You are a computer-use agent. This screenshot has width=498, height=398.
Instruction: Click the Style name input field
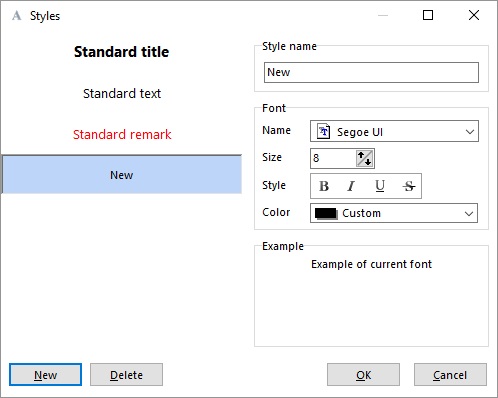coord(371,72)
